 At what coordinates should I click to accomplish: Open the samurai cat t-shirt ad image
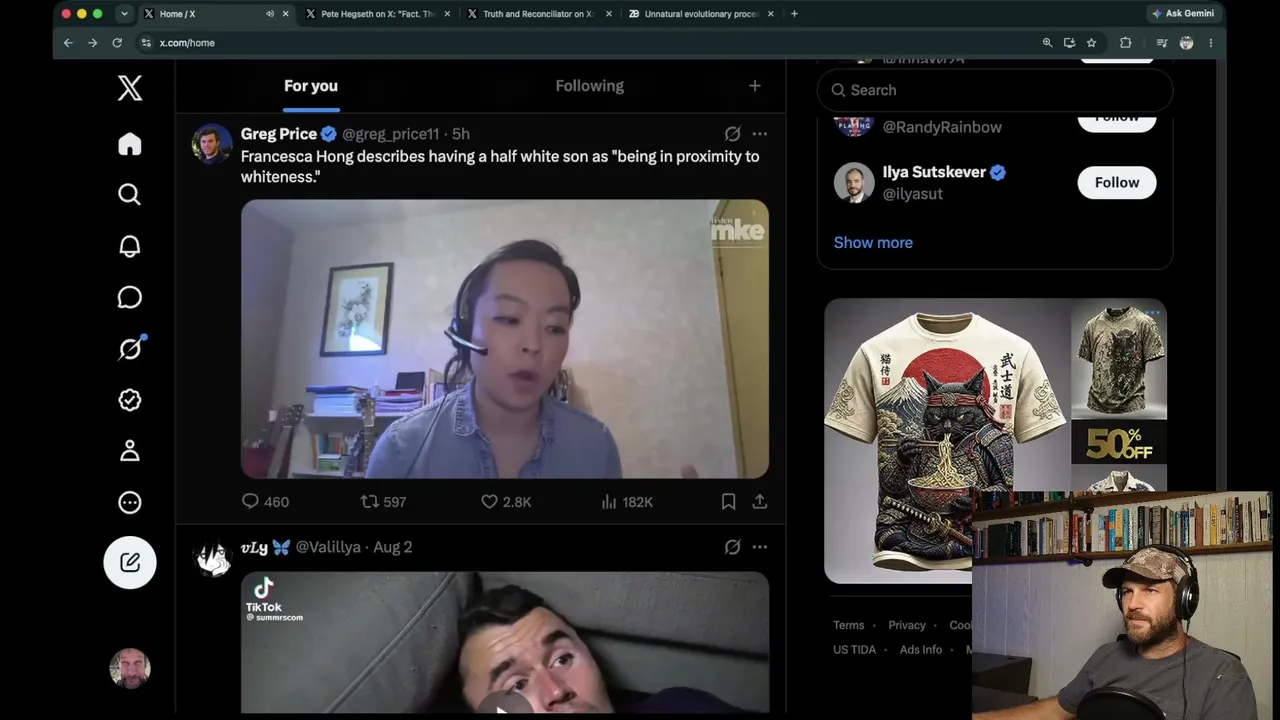(x=947, y=440)
